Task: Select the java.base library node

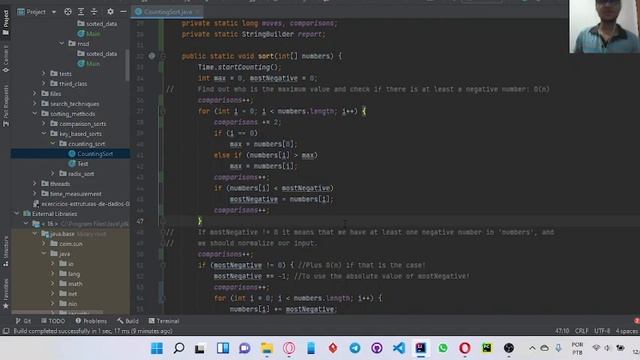Action: pos(62,234)
